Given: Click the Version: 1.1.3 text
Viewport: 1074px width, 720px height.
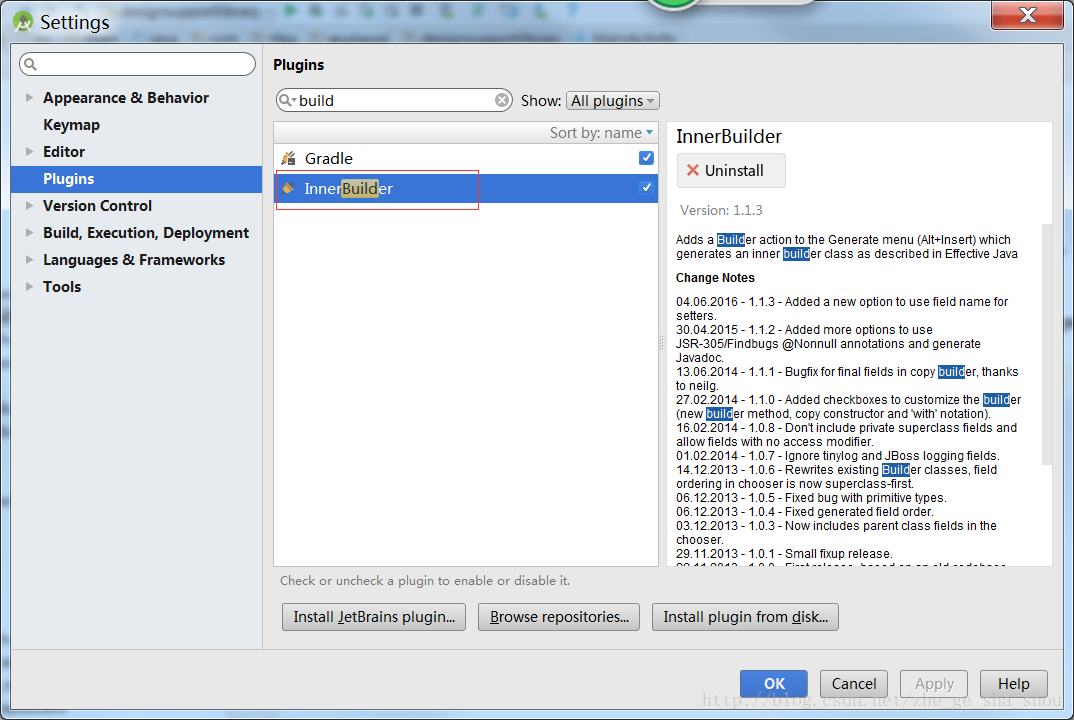Looking at the screenshot, I should coord(721,210).
